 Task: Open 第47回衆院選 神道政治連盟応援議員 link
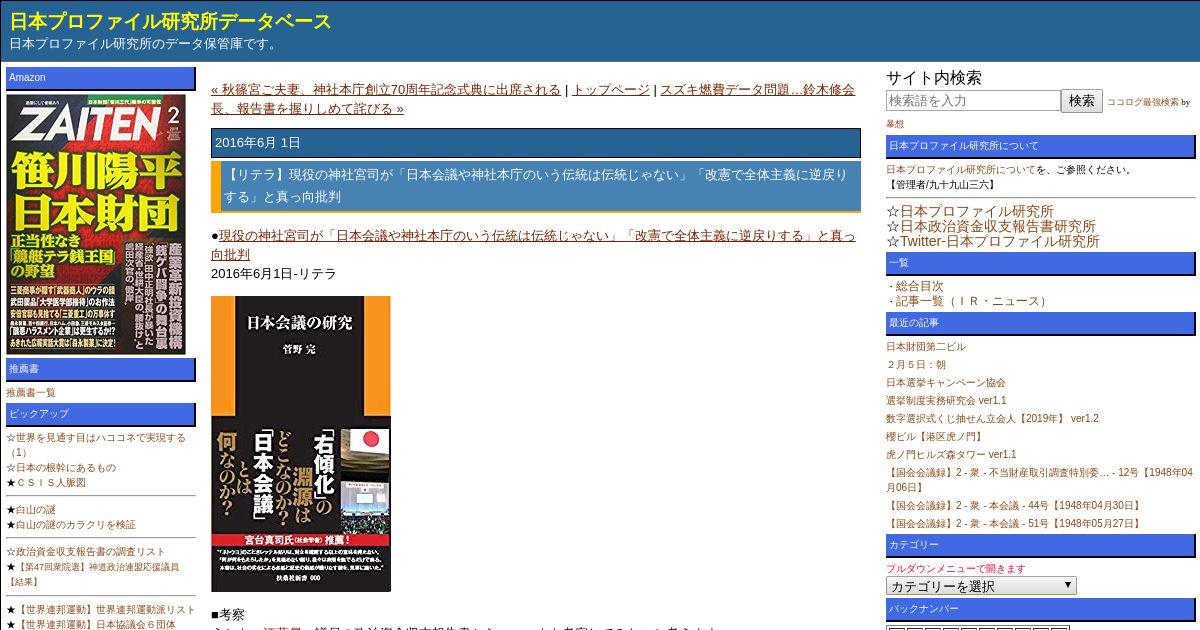[93, 574]
